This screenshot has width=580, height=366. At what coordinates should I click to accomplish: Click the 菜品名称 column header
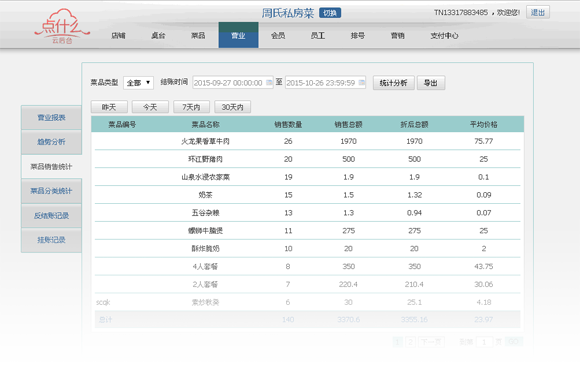pos(205,124)
